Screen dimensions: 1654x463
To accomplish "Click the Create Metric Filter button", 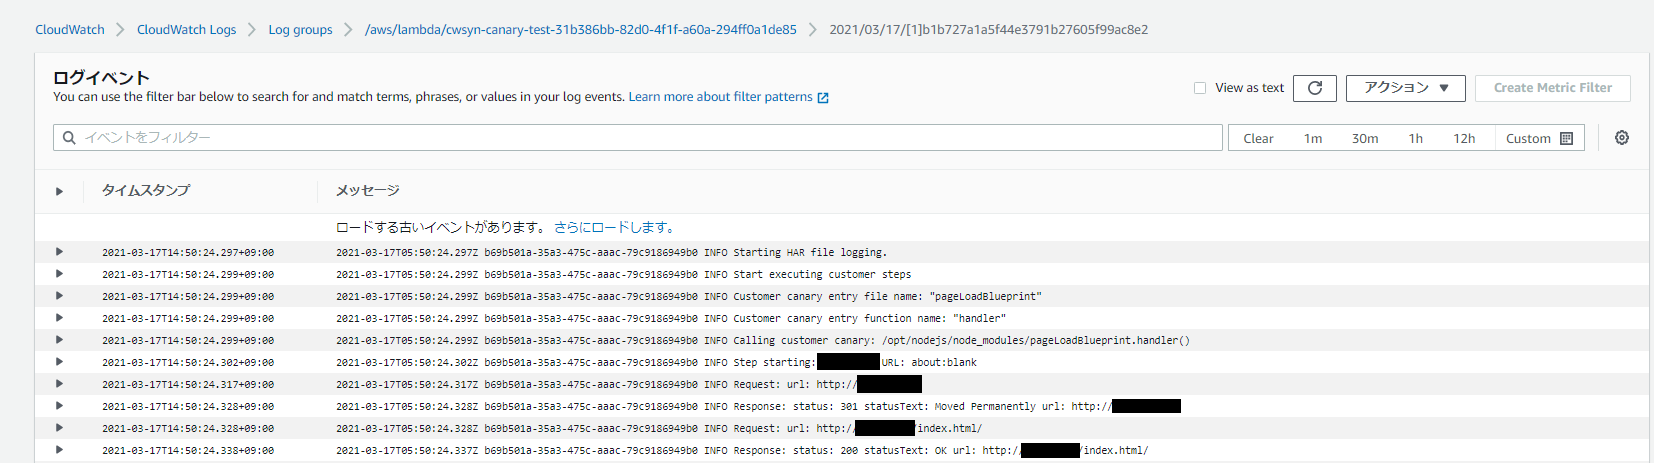I will tap(1553, 88).
